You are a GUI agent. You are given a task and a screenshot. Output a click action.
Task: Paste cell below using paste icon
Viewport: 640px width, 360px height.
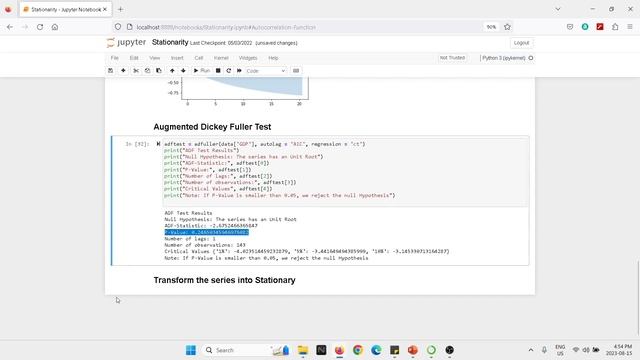point(159,71)
